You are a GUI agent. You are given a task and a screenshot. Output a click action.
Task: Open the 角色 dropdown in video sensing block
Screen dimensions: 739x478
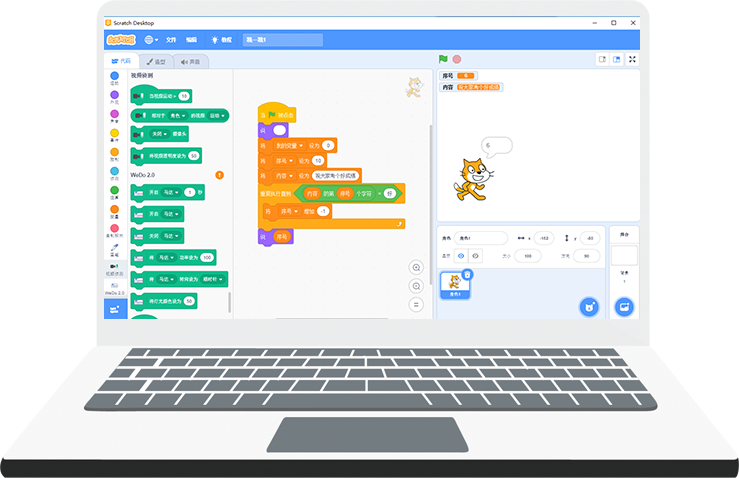pyautogui.click(x=178, y=115)
